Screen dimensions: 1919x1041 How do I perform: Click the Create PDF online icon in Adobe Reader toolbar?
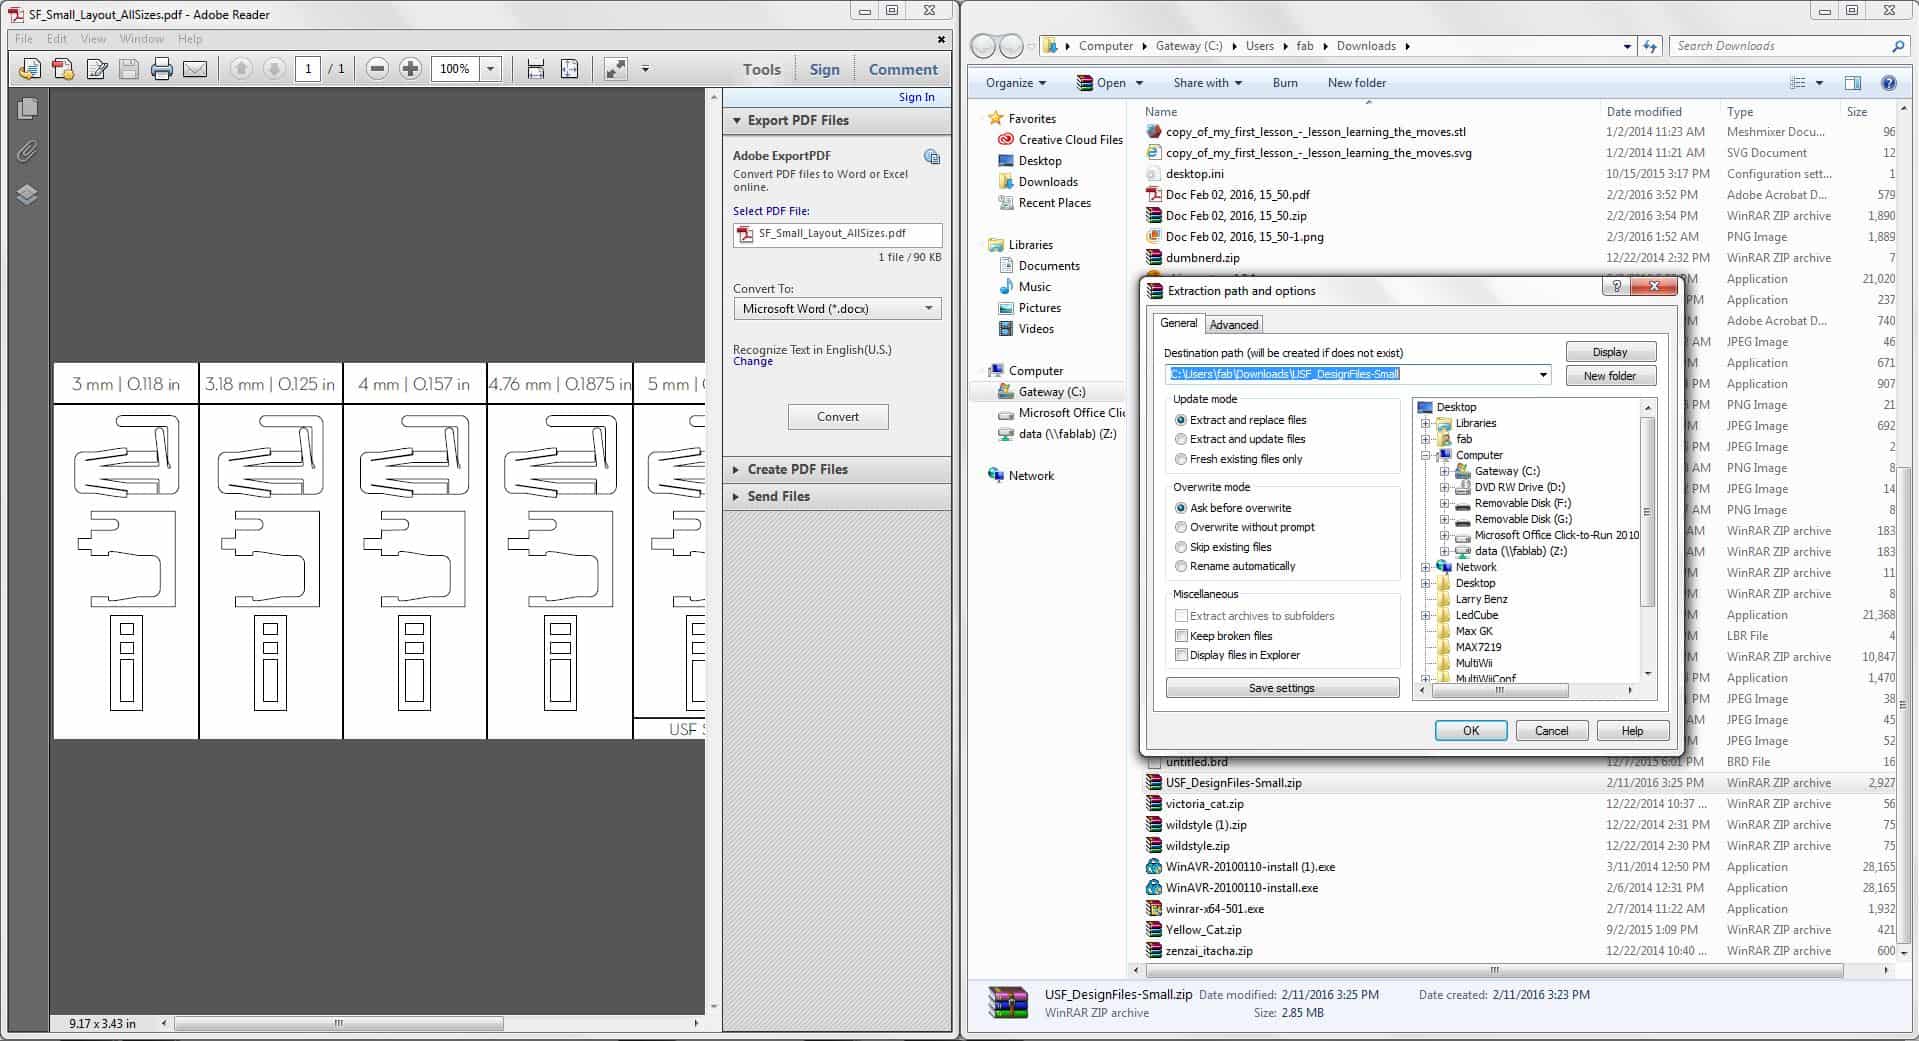pos(30,69)
